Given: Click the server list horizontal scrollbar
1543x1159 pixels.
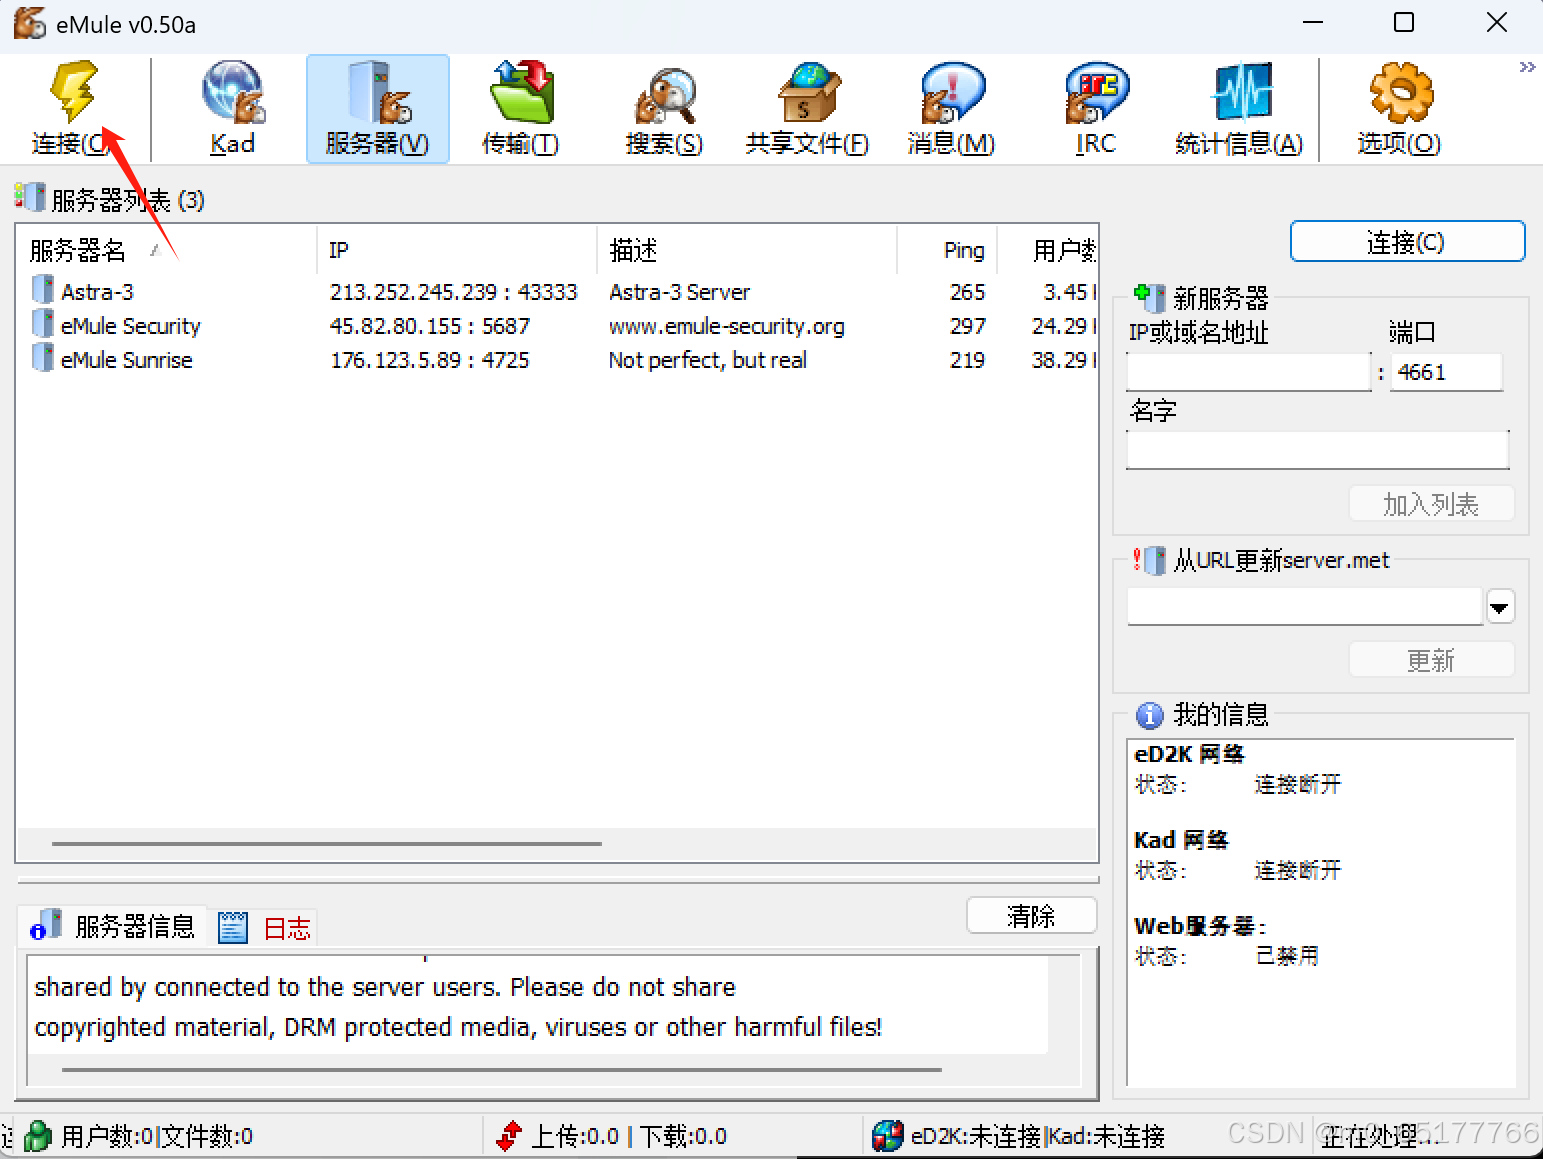Looking at the screenshot, I should 327,844.
